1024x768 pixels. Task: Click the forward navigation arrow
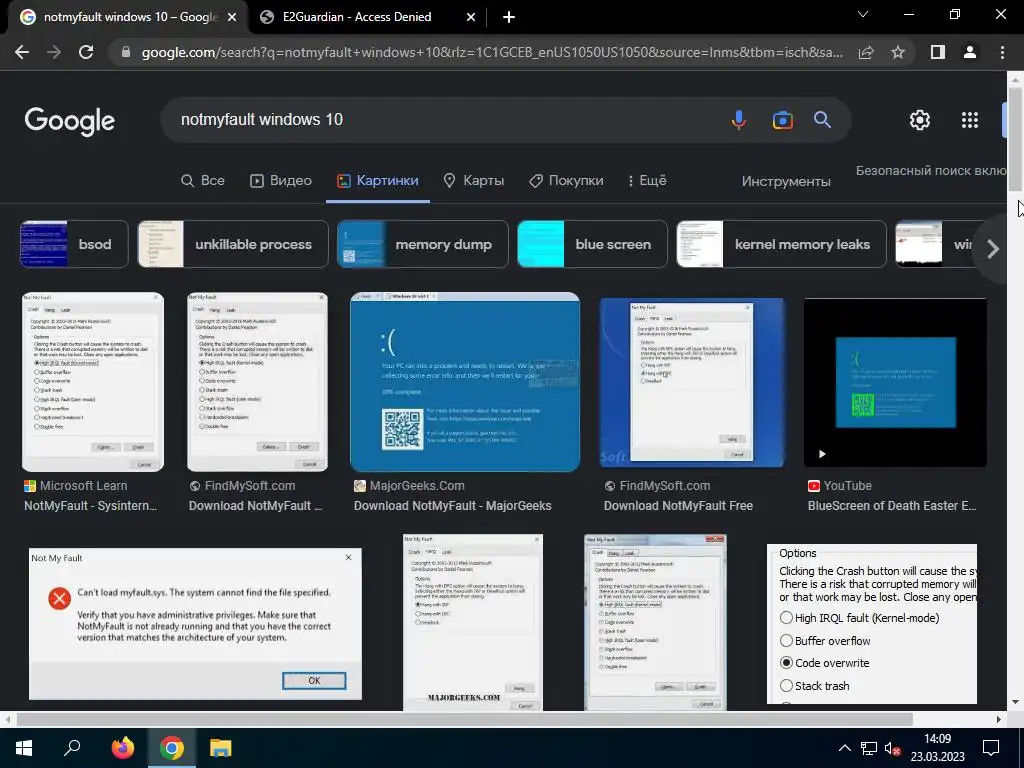pyautogui.click(x=54, y=52)
